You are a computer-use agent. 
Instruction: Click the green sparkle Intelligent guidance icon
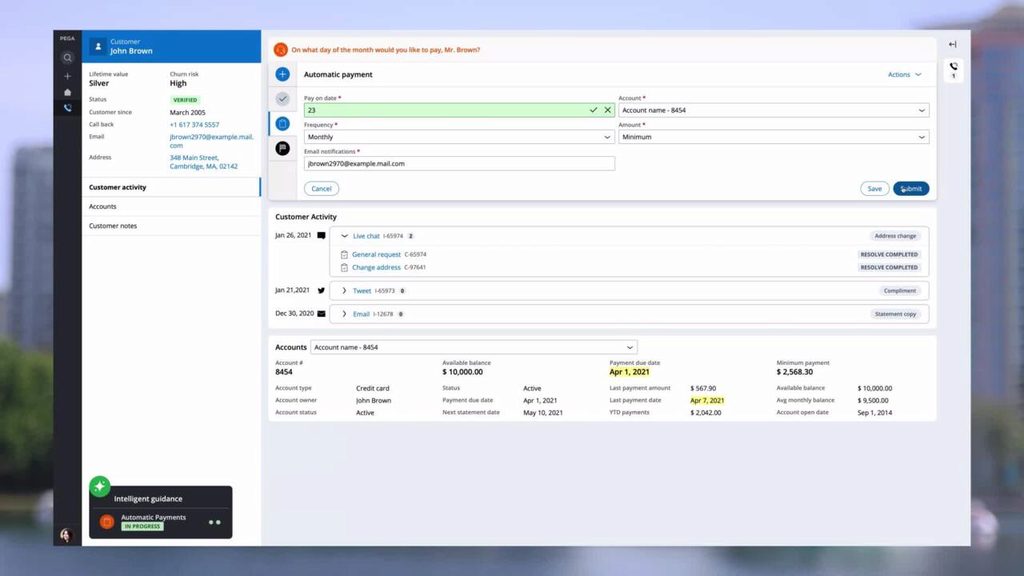point(99,486)
